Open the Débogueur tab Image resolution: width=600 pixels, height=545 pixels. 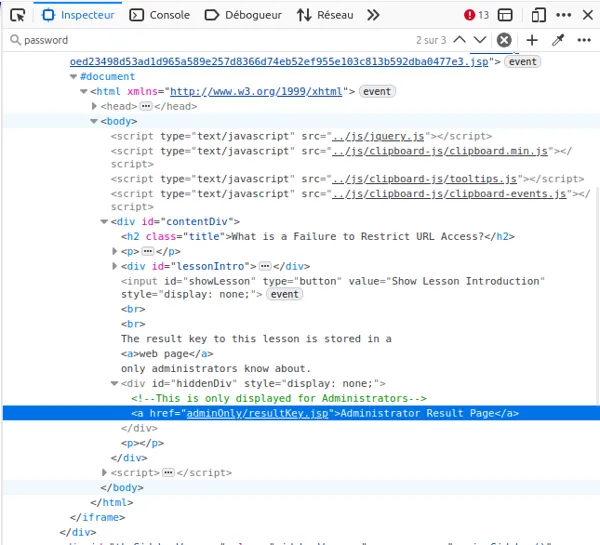[243, 15]
